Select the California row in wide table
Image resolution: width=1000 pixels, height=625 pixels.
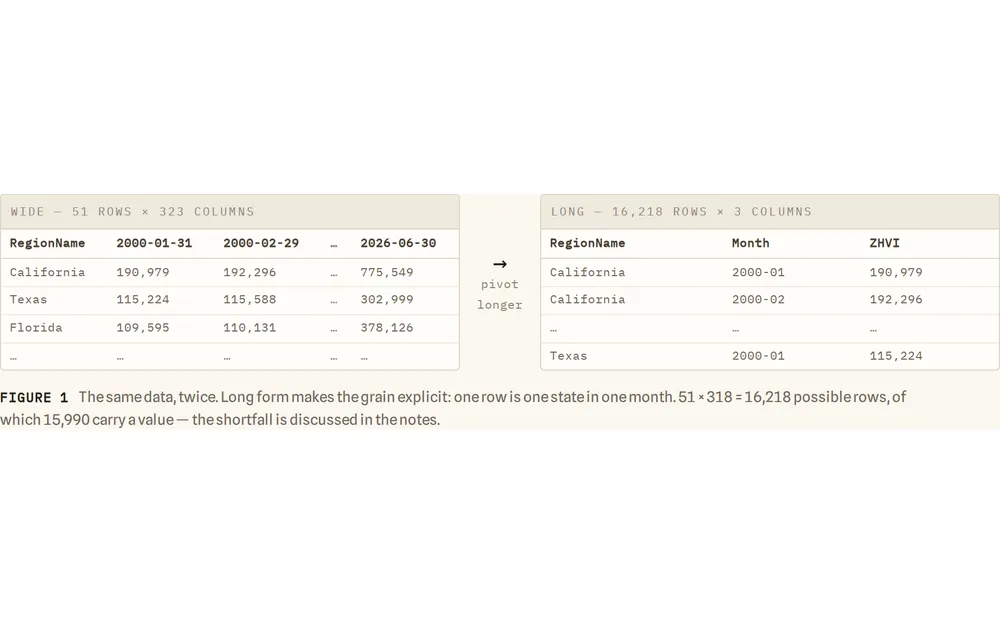pos(230,272)
